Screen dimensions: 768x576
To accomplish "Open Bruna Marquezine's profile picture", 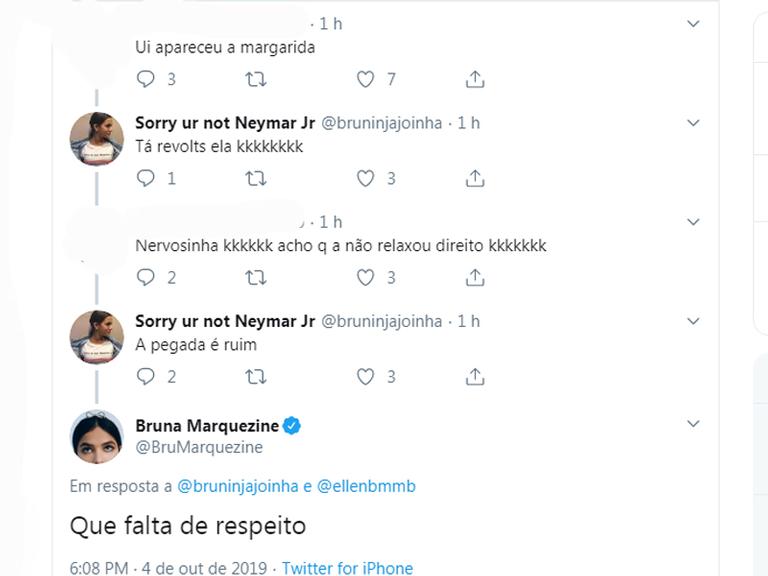I will click(97, 436).
